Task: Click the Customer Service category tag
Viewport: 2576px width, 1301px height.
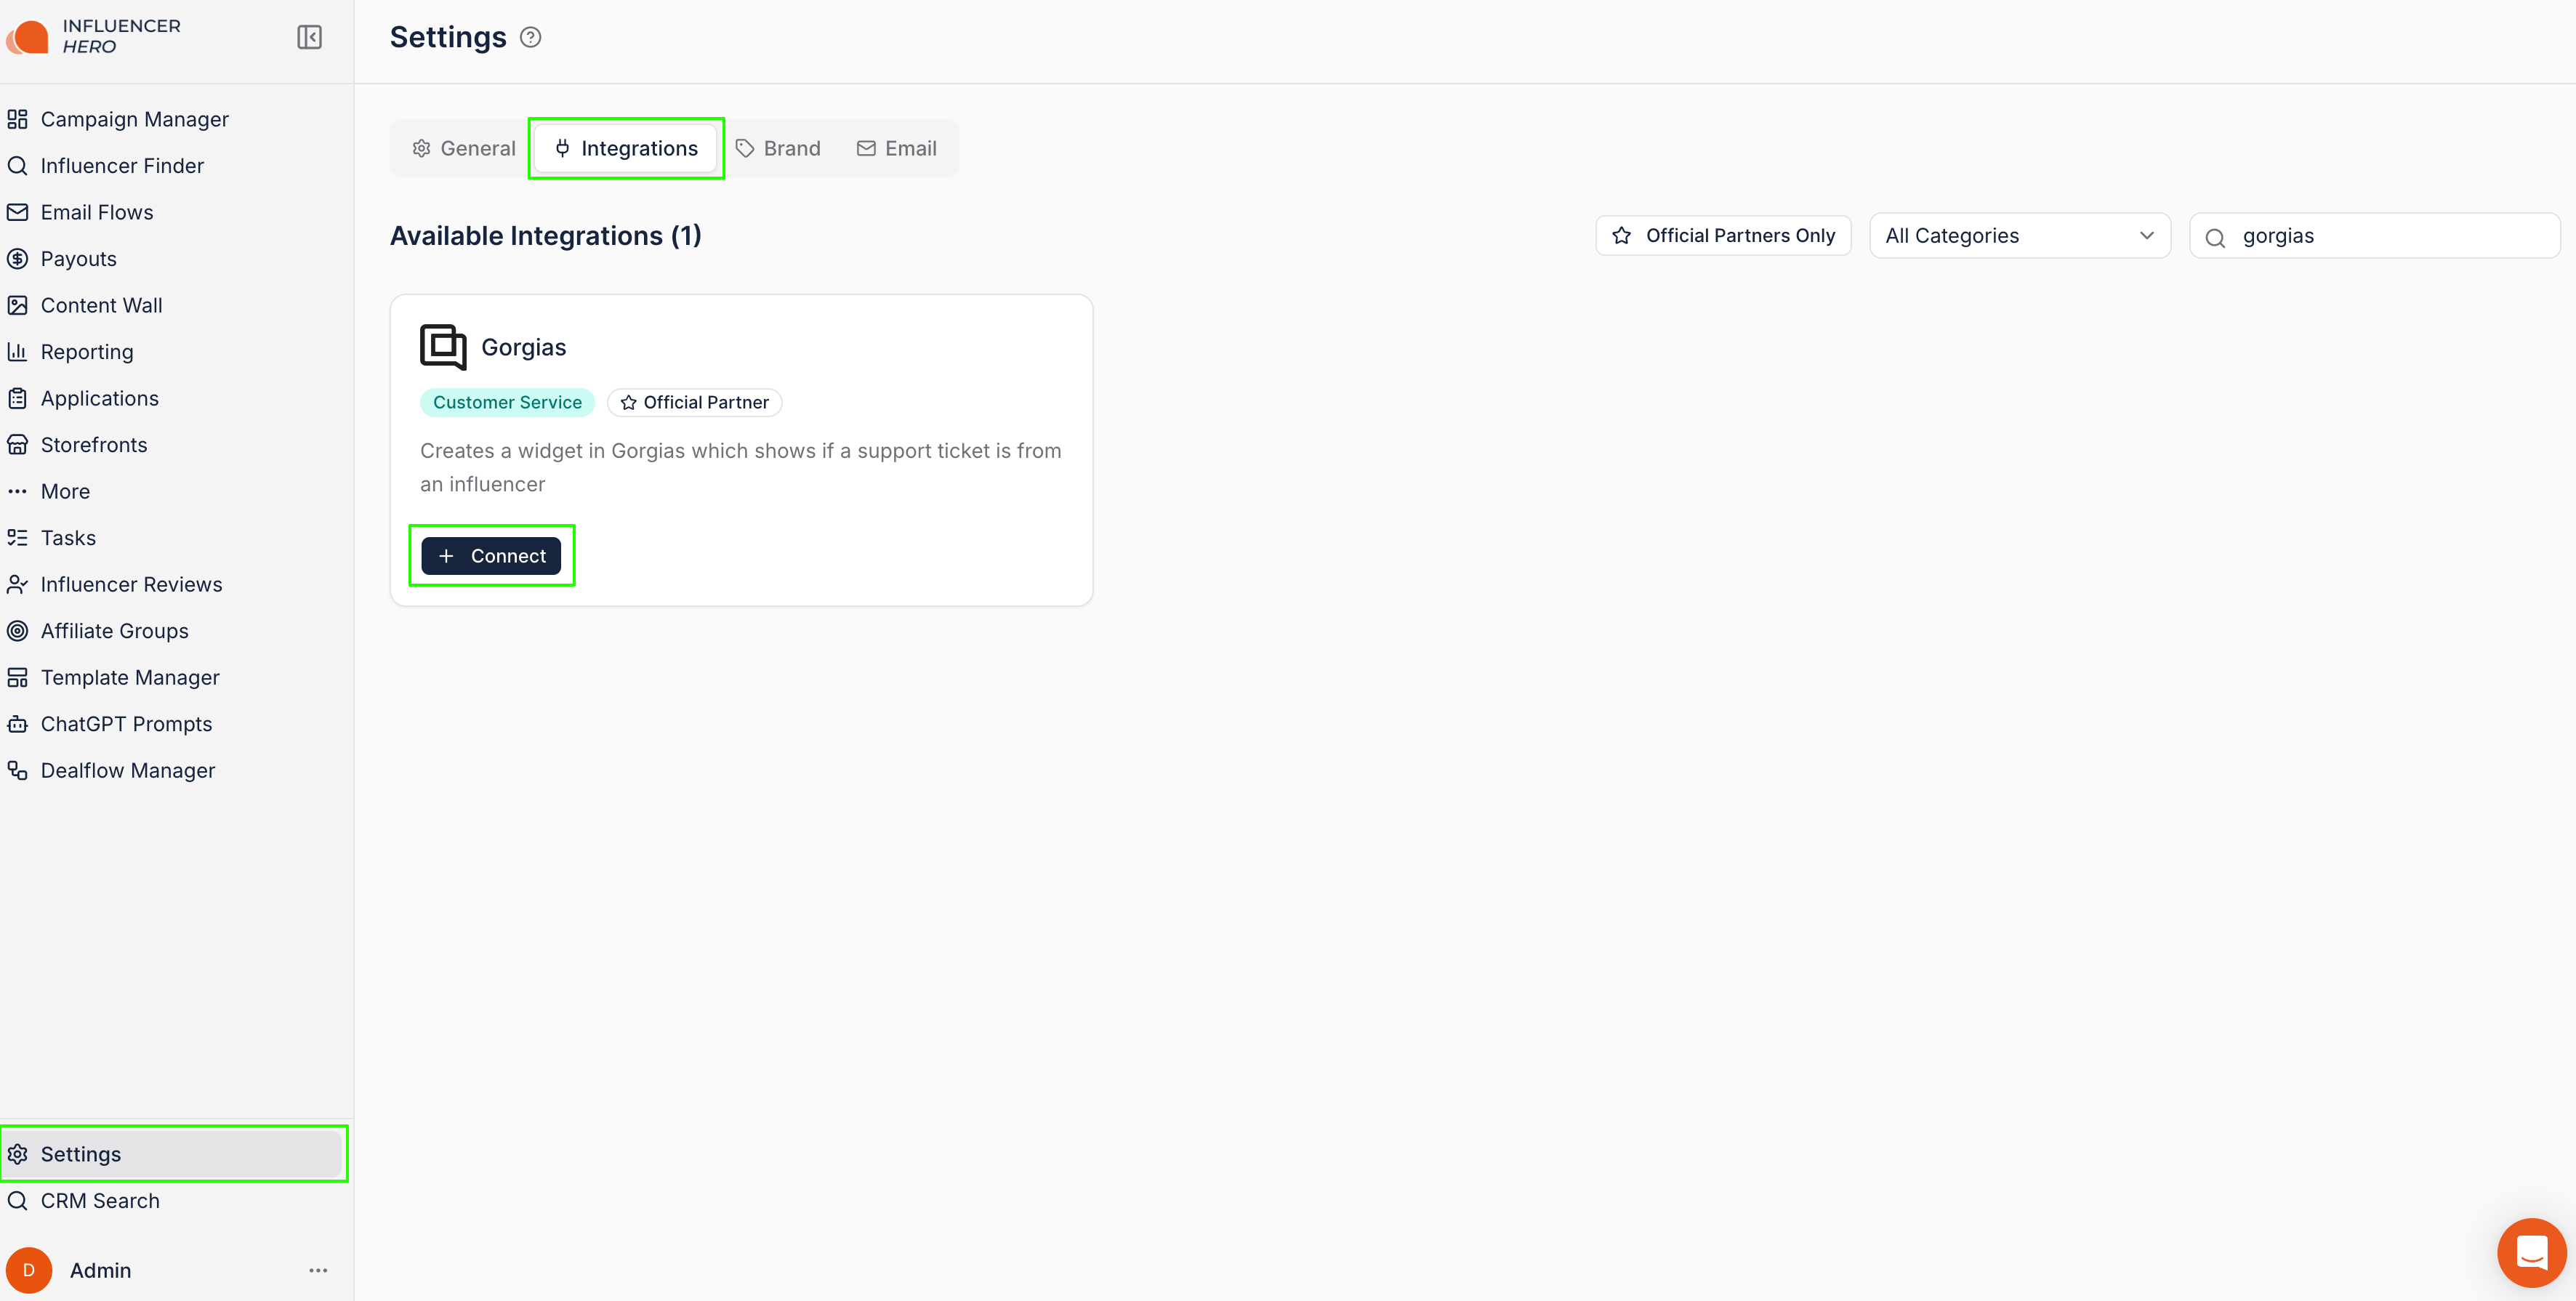Action: [507, 402]
